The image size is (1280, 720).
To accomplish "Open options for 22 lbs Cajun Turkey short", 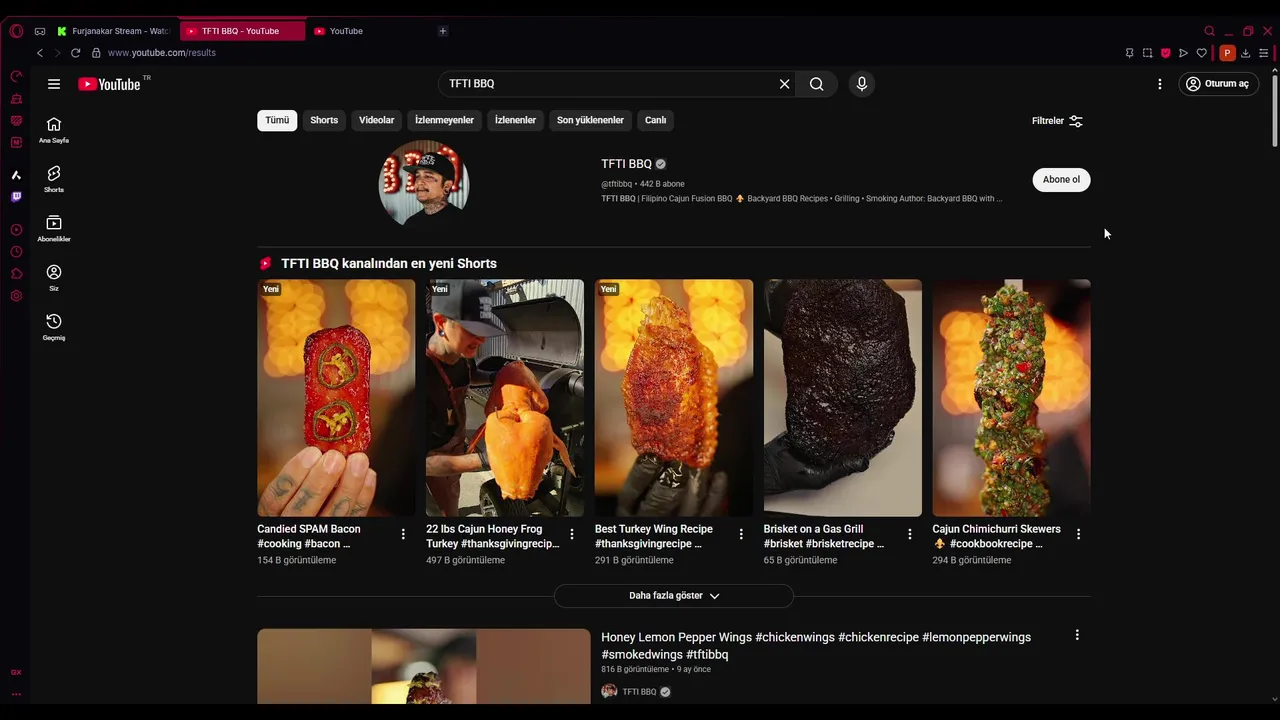I will click(x=572, y=534).
